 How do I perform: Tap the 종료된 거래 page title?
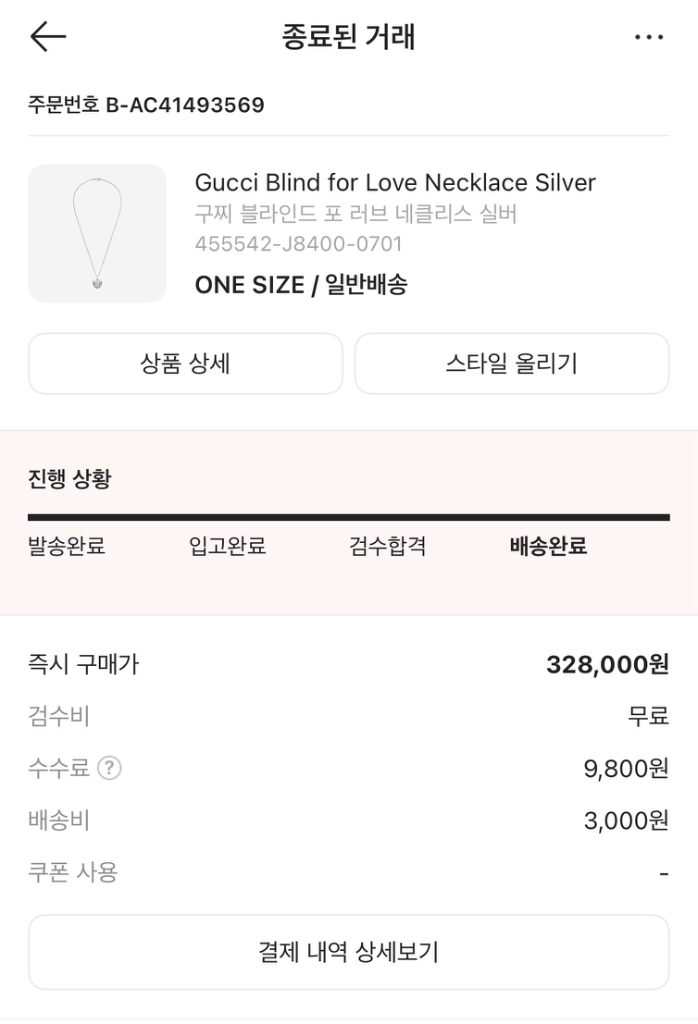348,38
